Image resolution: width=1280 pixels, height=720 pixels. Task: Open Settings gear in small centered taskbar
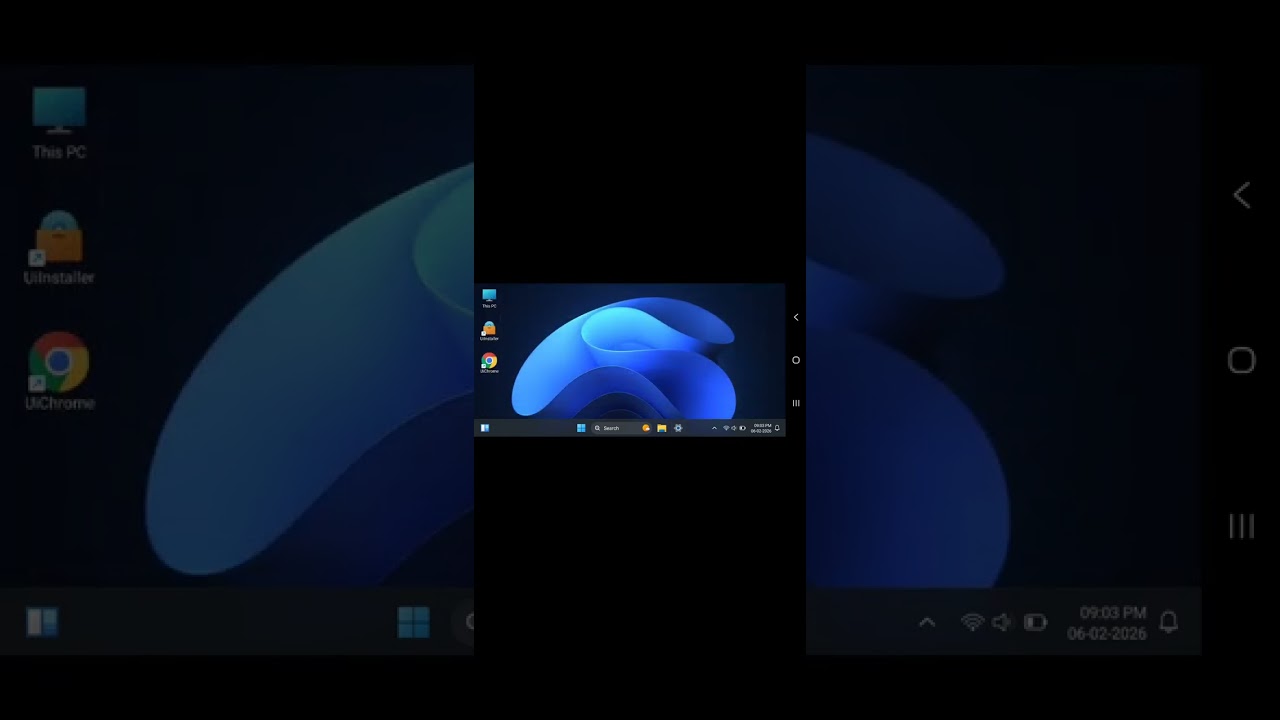[678, 428]
